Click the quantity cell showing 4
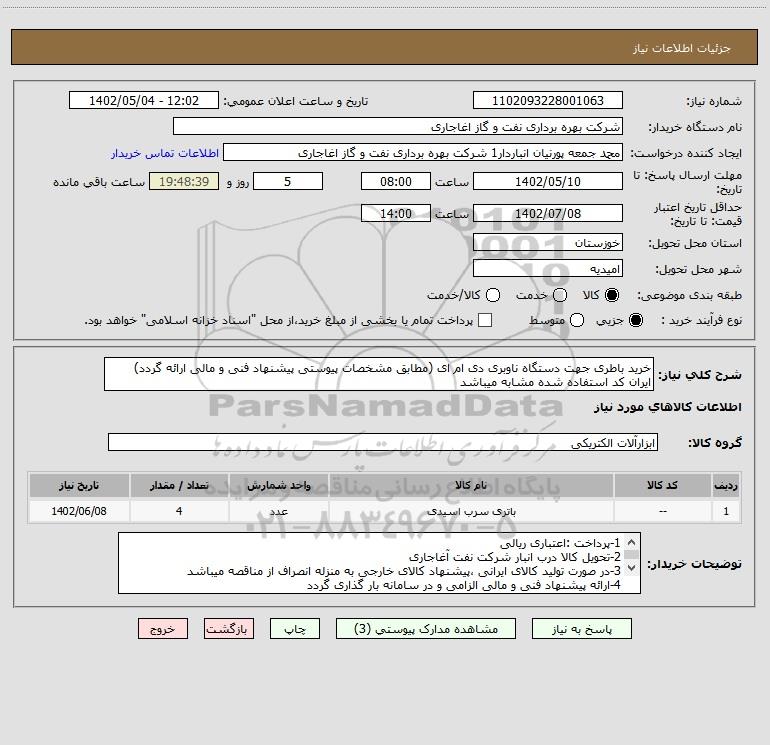This screenshot has width=770, height=745. point(179,511)
